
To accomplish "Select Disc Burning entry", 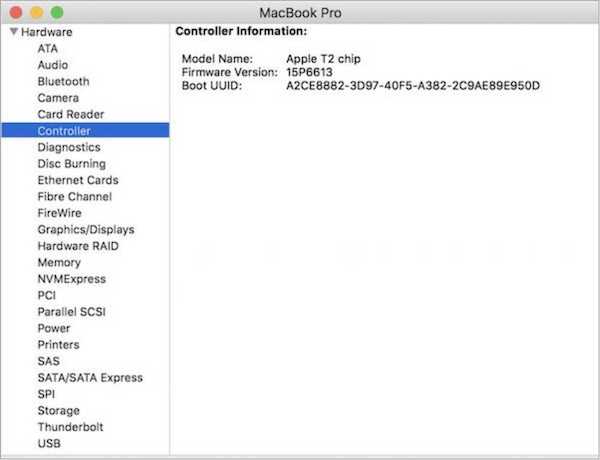I will point(72,164).
